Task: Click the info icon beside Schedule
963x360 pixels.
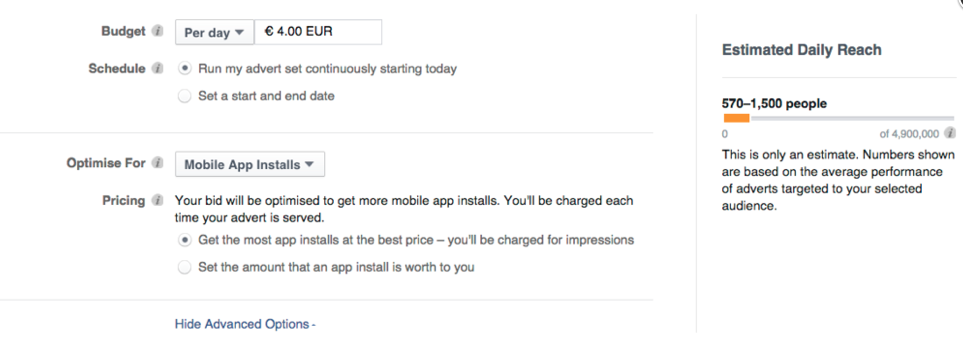Action: coord(158,69)
